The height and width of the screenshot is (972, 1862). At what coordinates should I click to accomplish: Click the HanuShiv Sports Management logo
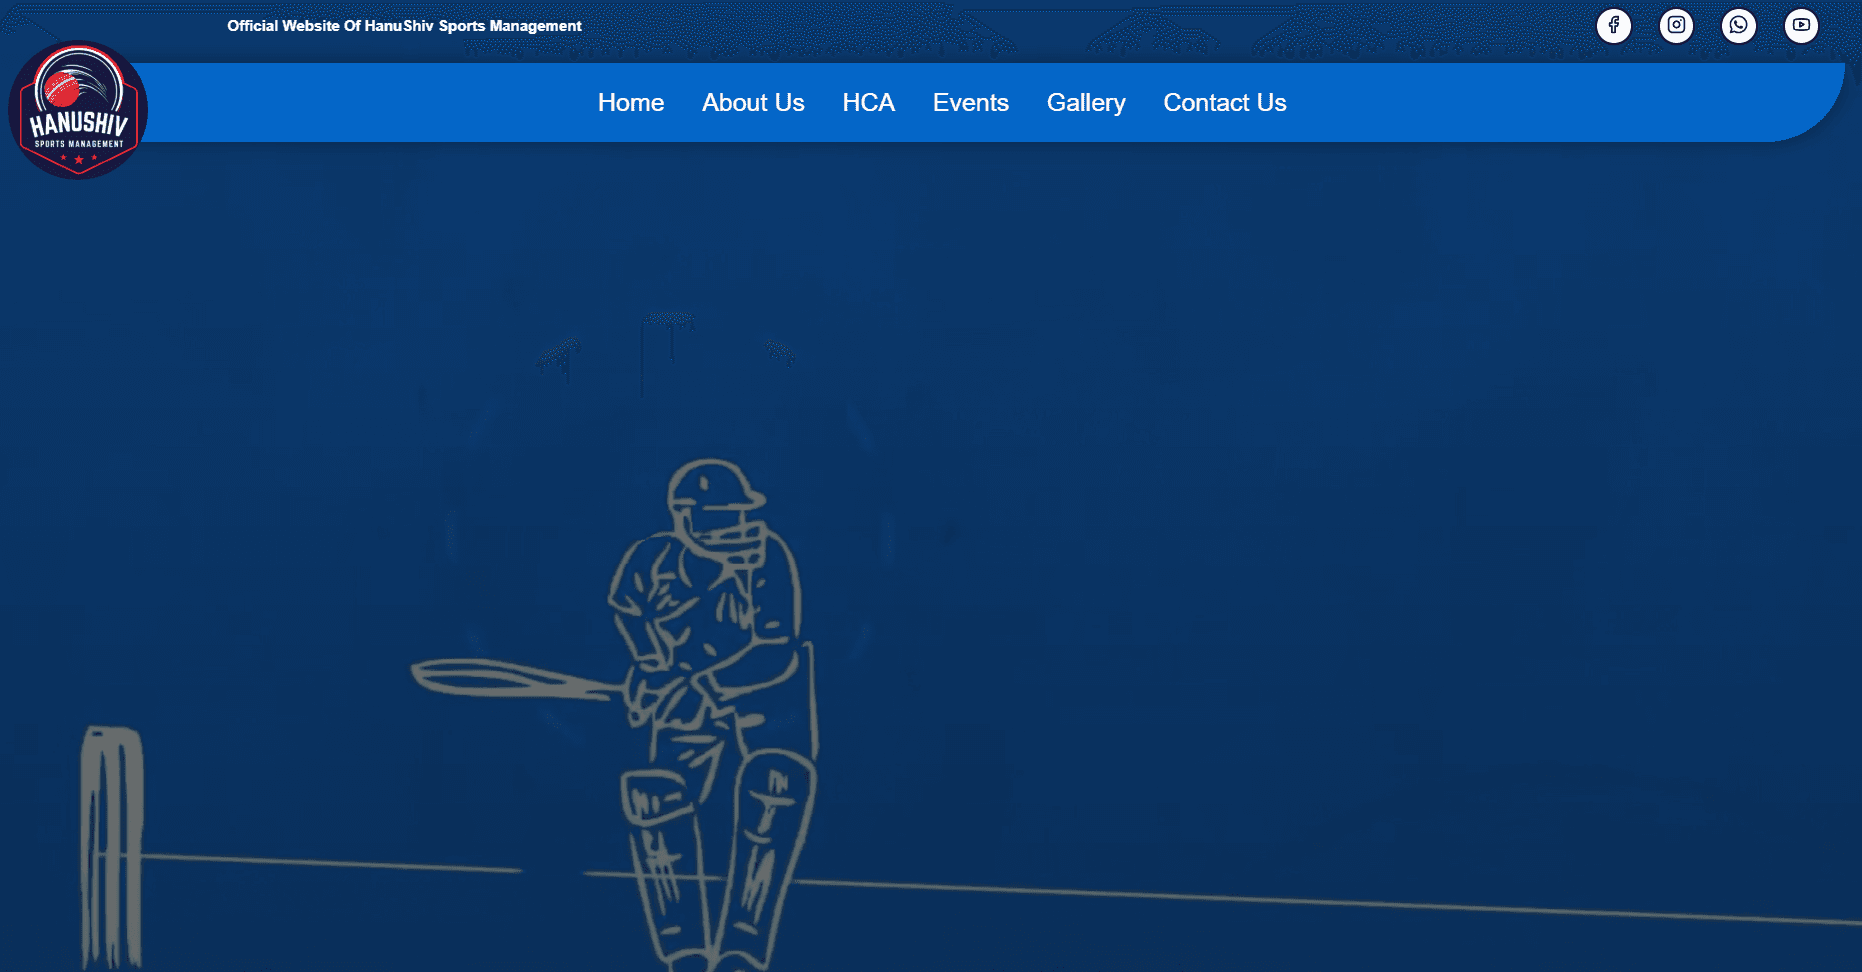(x=78, y=110)
